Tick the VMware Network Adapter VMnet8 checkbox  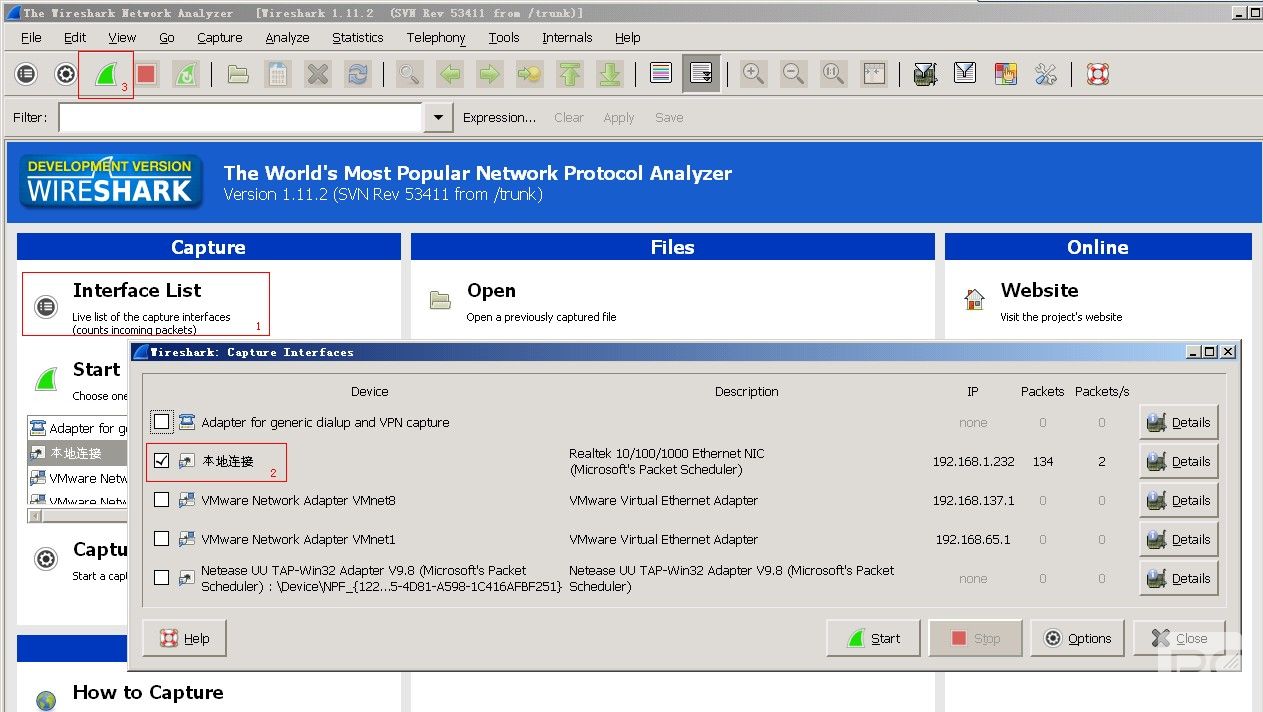162,500
